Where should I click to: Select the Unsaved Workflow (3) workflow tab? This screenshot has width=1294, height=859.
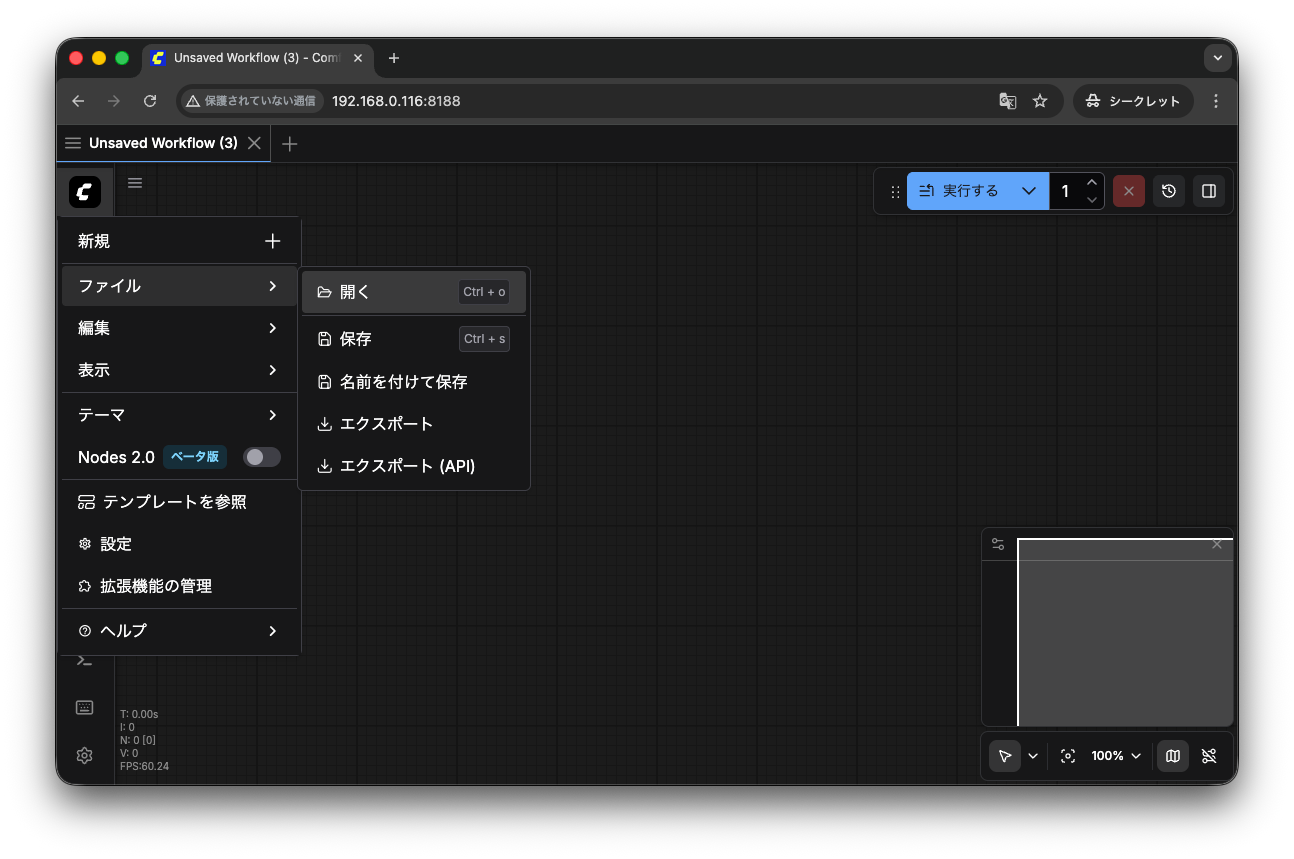click(x=163, y=143)
